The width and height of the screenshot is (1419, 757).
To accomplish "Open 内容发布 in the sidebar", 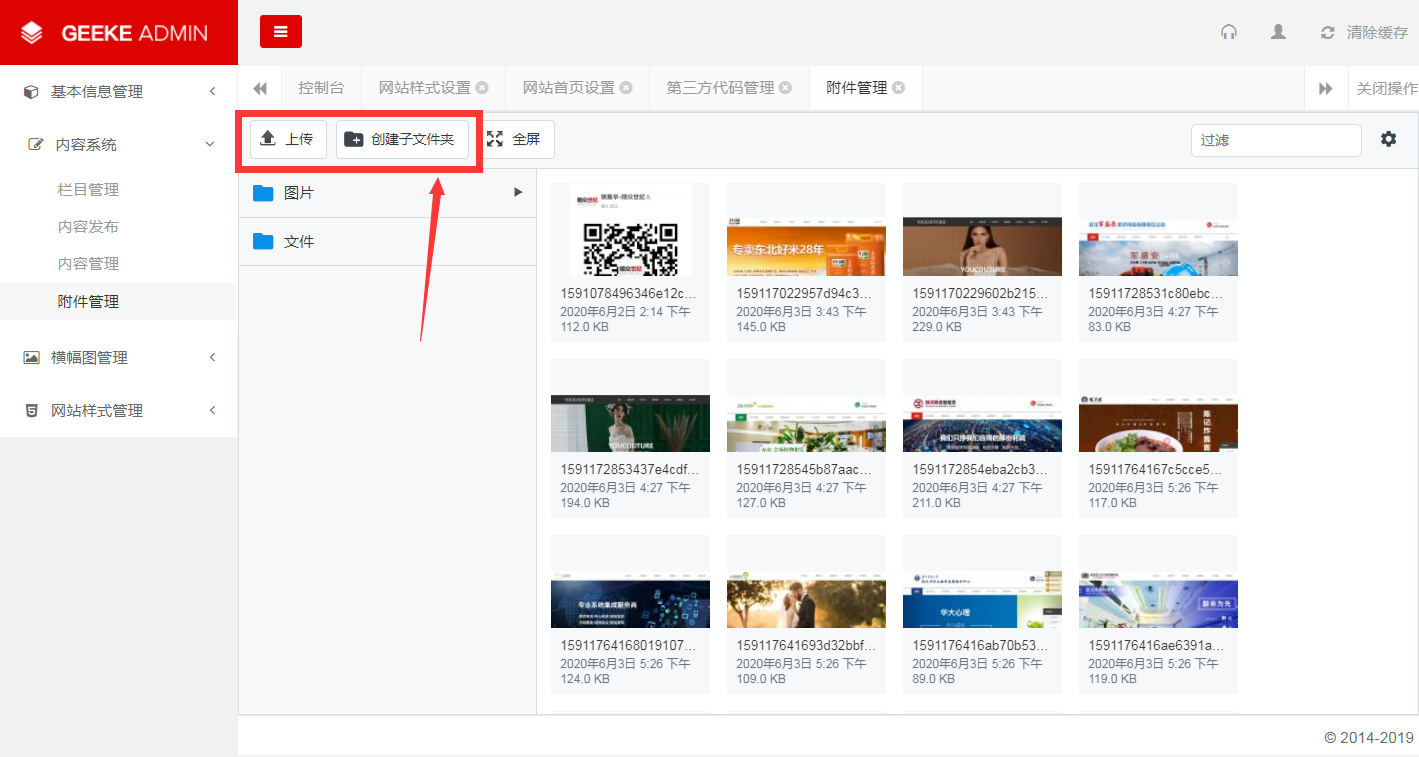I will tap(89, 226).
